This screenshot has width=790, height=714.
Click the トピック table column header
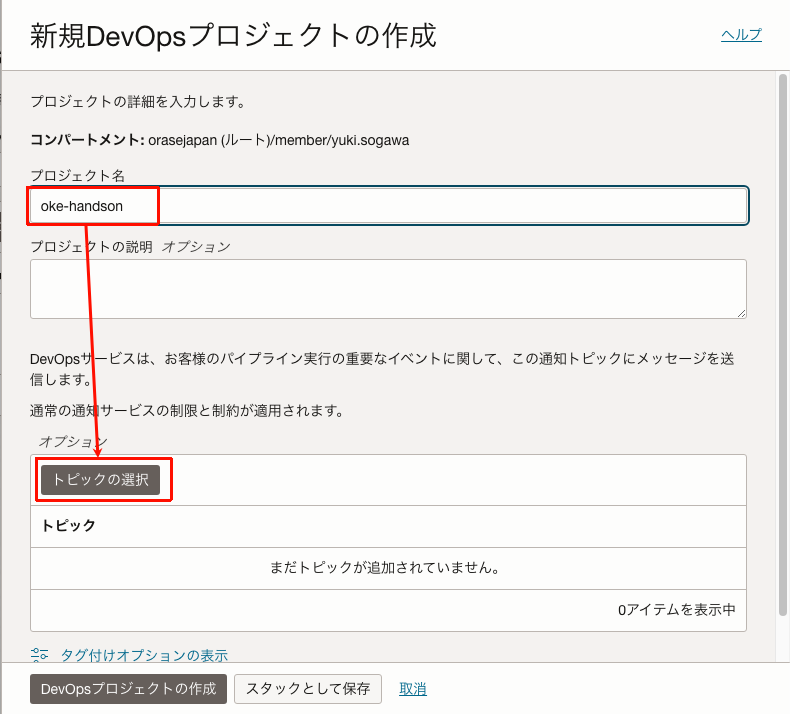pyautogui.click(x=69, y=525)
